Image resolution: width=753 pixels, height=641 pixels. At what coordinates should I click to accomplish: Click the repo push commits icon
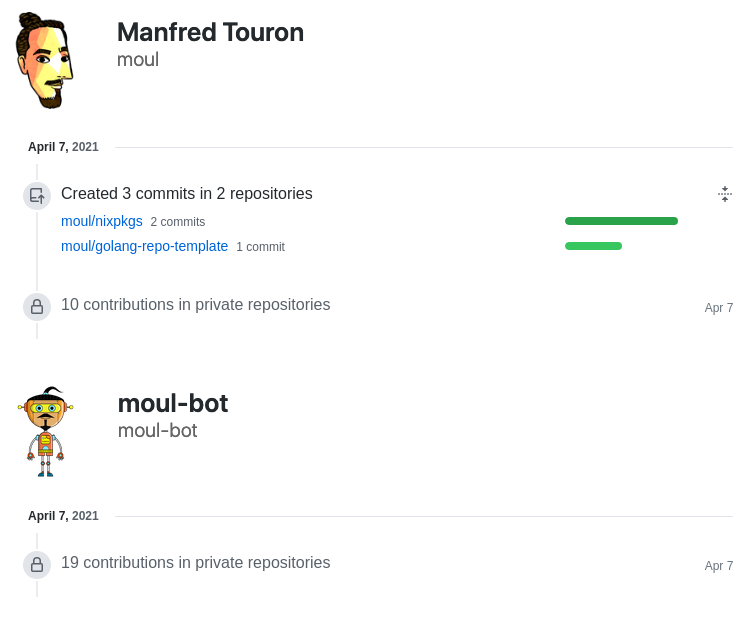coord(37,196)
